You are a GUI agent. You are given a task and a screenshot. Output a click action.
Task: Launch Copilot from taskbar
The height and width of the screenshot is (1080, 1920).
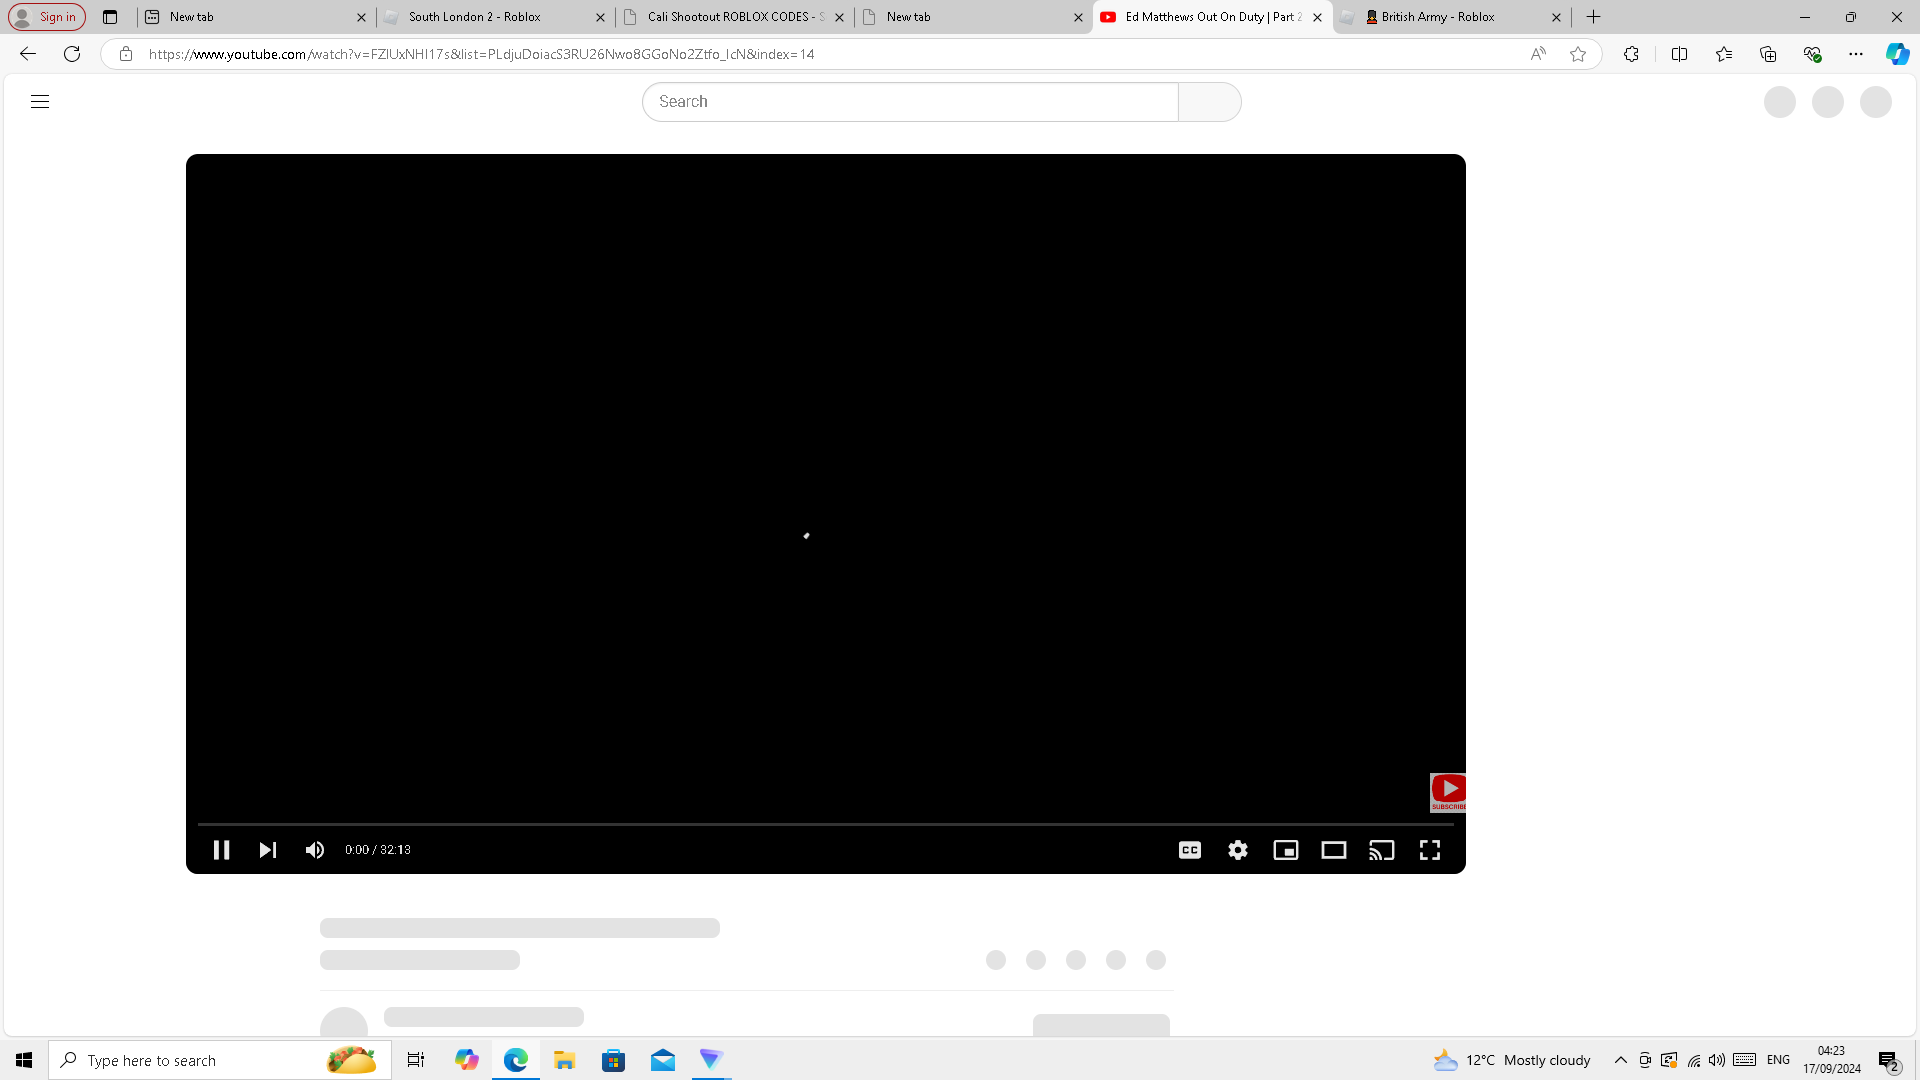point(467,1060)
